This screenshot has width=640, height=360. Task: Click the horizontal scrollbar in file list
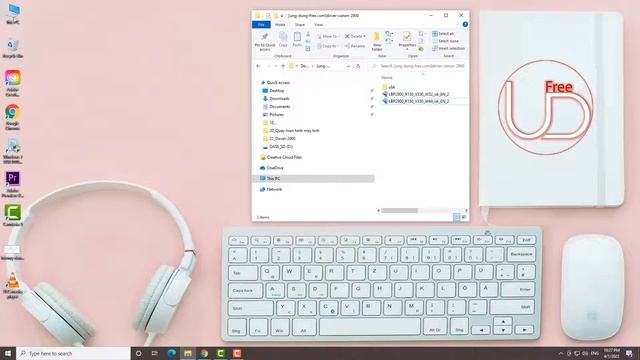click(x=400, y=211)
